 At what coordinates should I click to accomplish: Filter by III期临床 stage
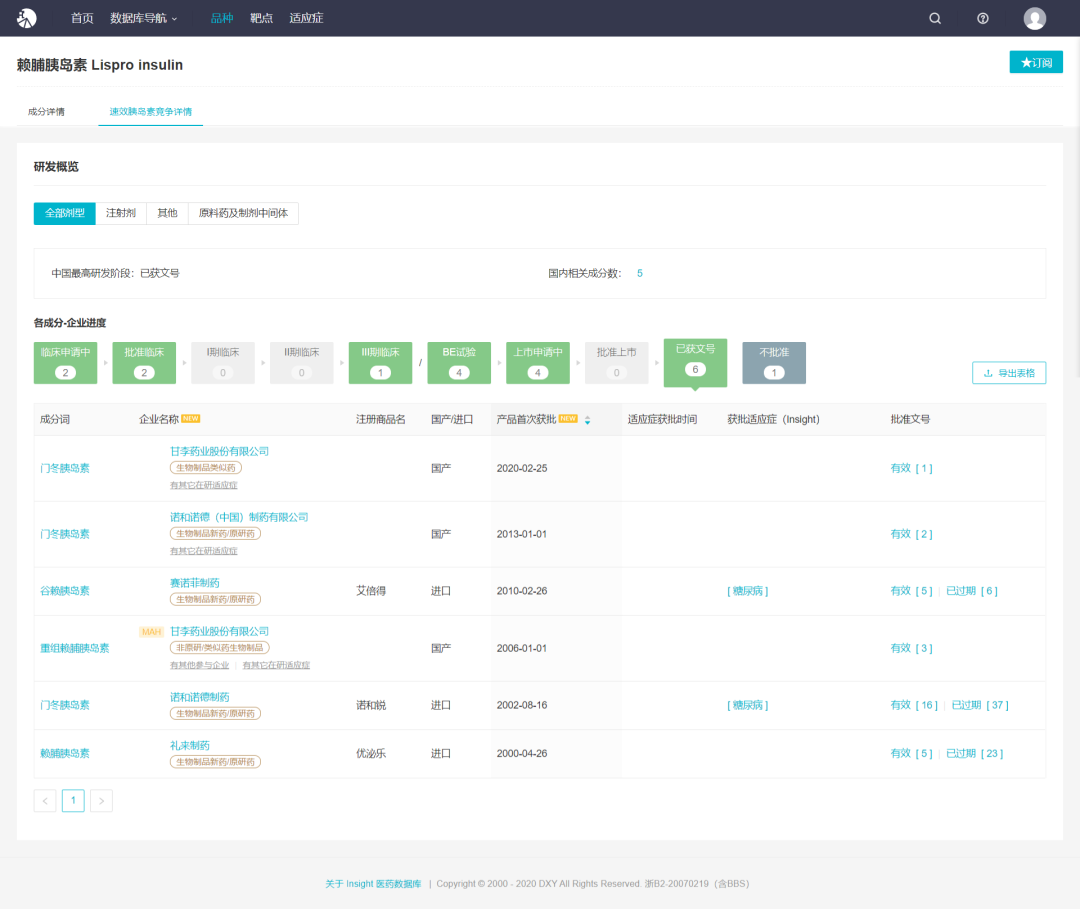tap(380, 363)
